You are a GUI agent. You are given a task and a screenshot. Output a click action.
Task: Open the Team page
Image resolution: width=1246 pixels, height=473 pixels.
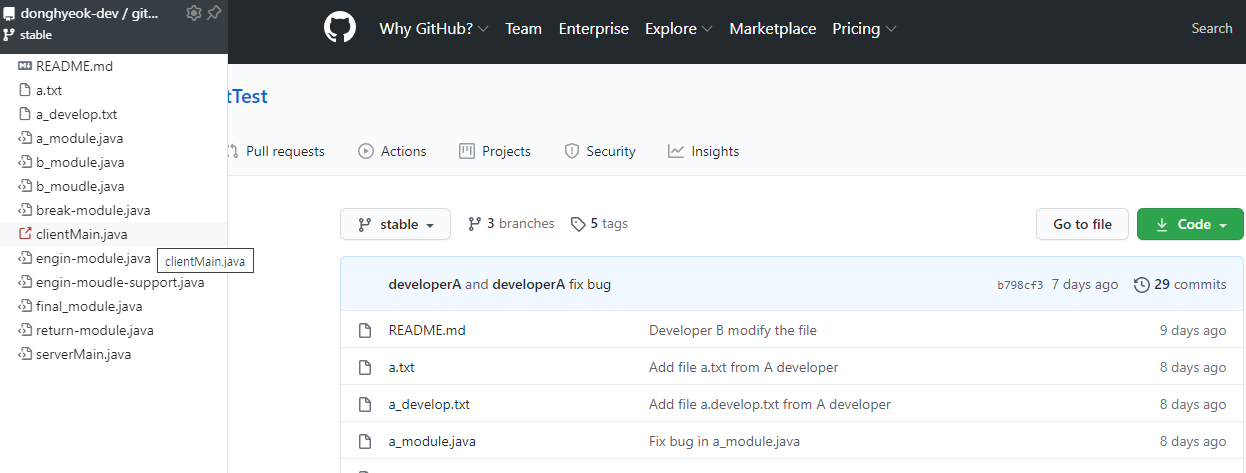(x=523, y=29)
